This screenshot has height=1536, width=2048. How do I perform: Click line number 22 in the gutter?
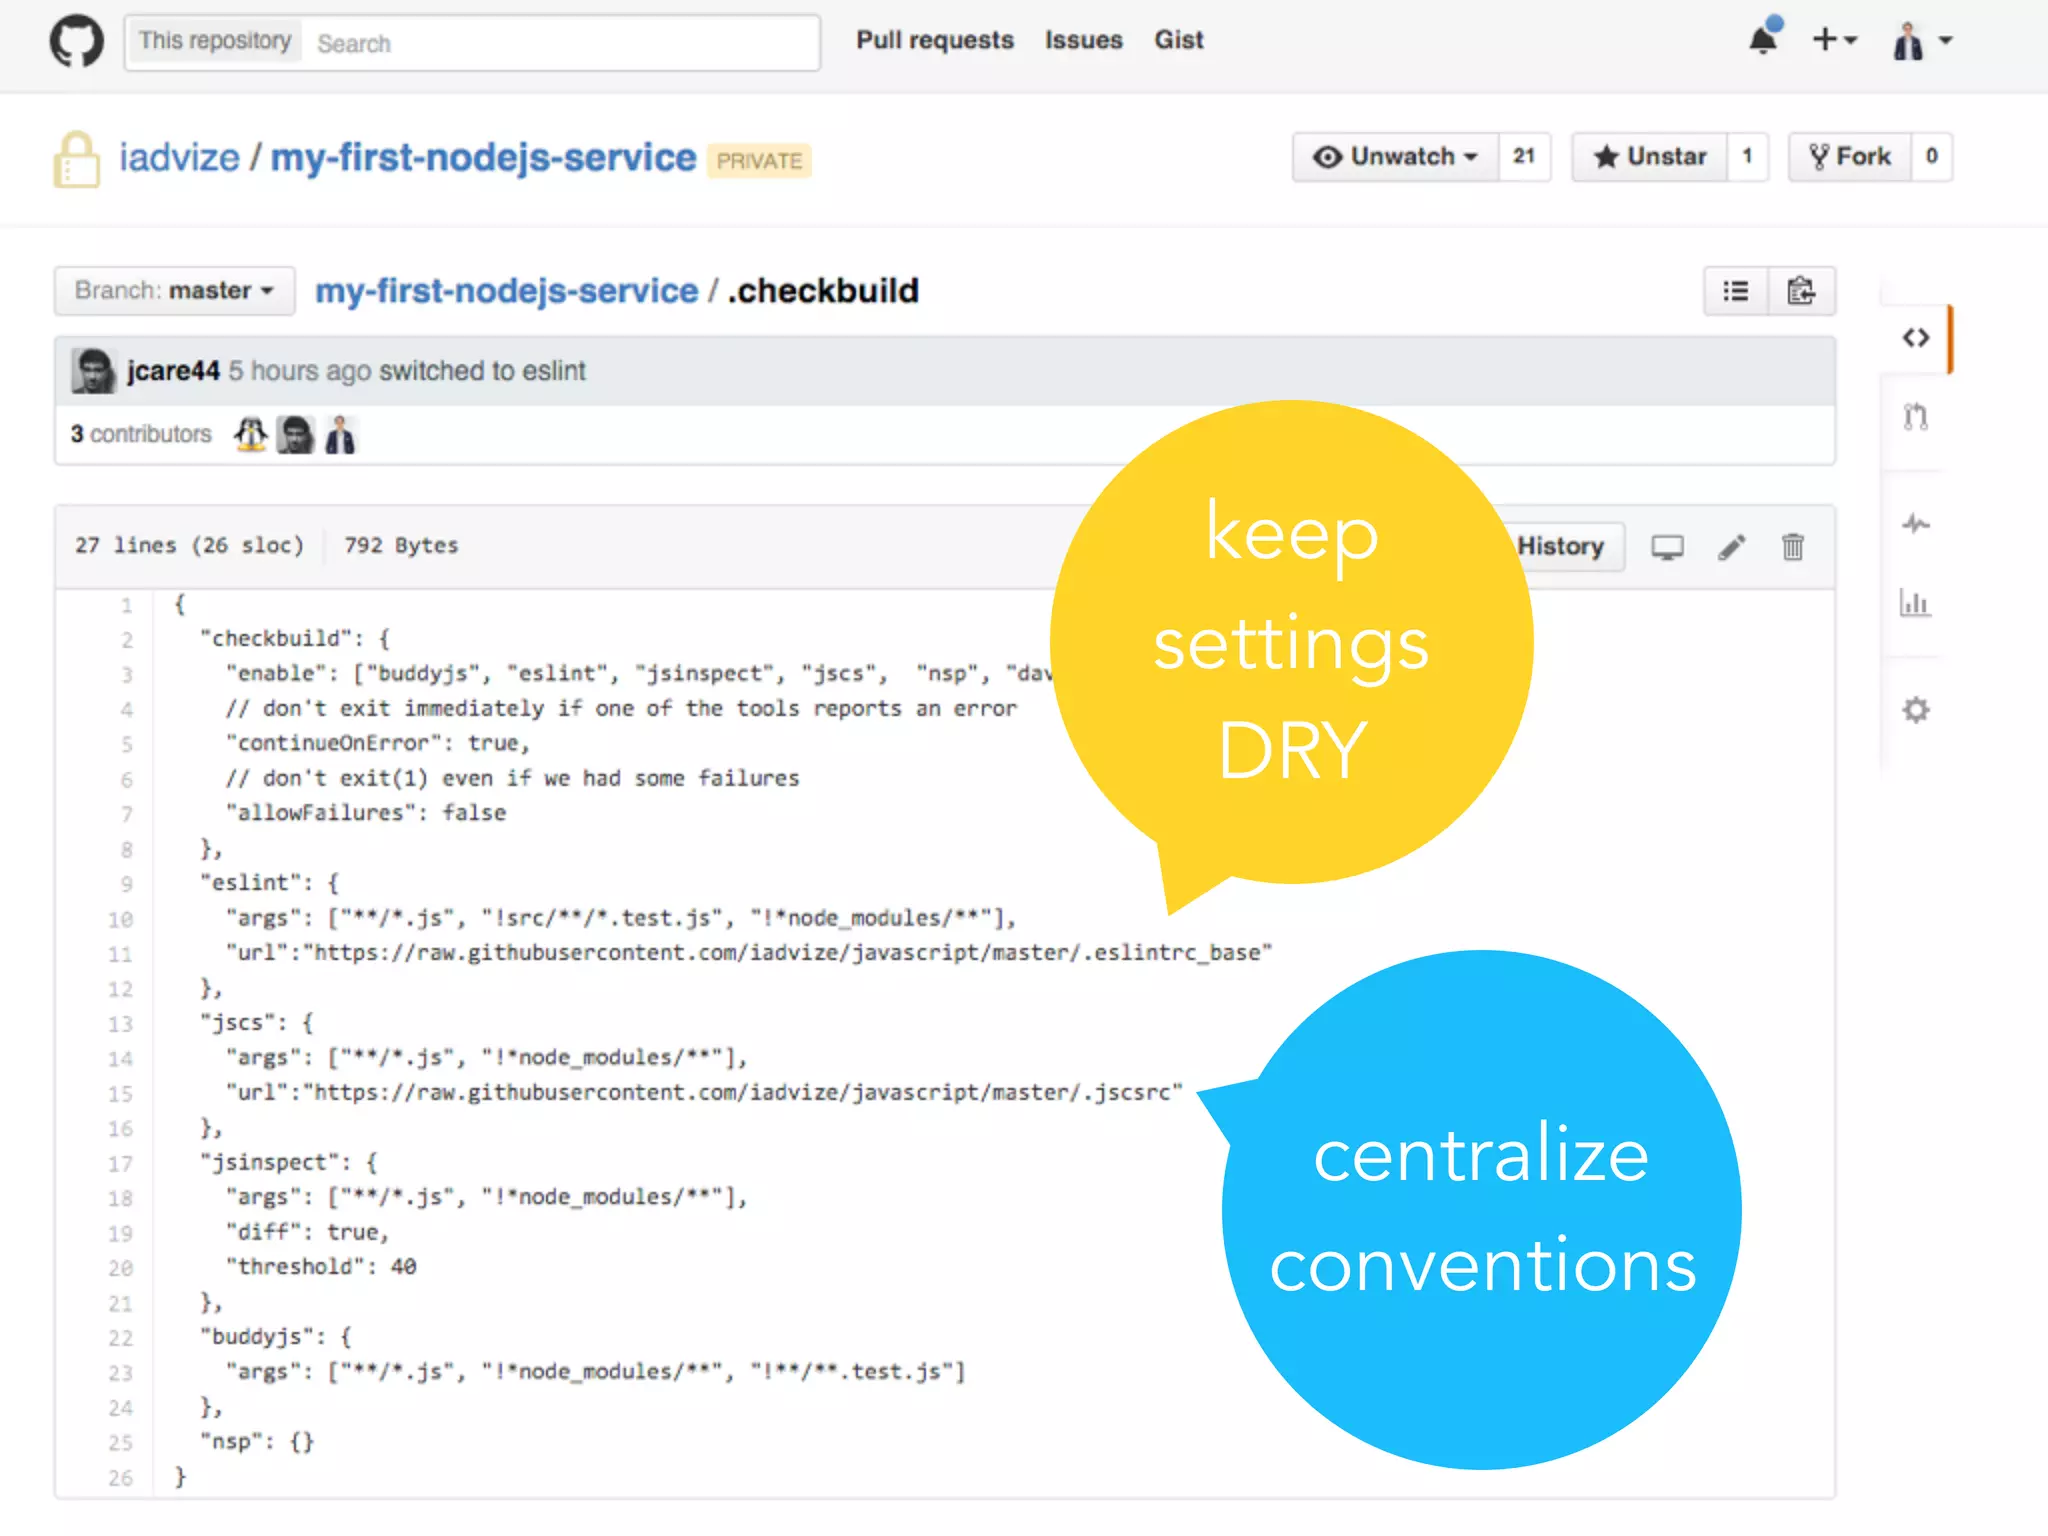tap(120, 1338)
